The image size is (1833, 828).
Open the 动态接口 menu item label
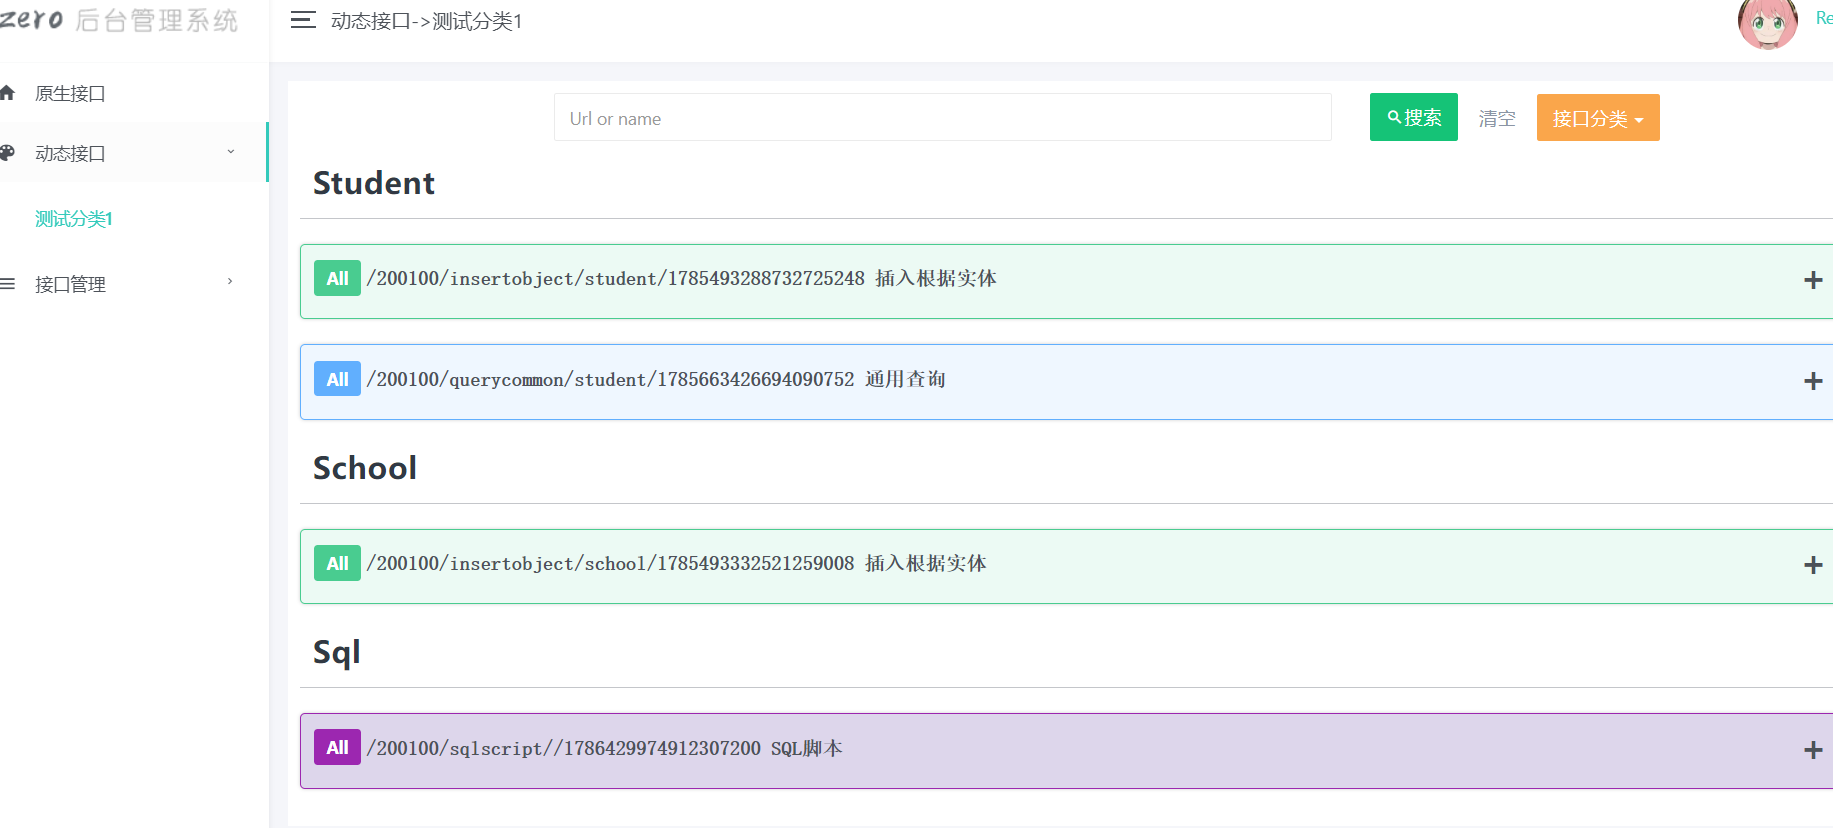point(70,154)
